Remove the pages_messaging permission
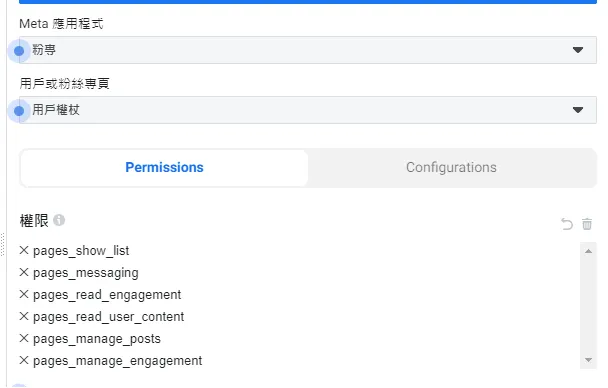The width and height of the screenshot is (608, 388). coord(24,272)
